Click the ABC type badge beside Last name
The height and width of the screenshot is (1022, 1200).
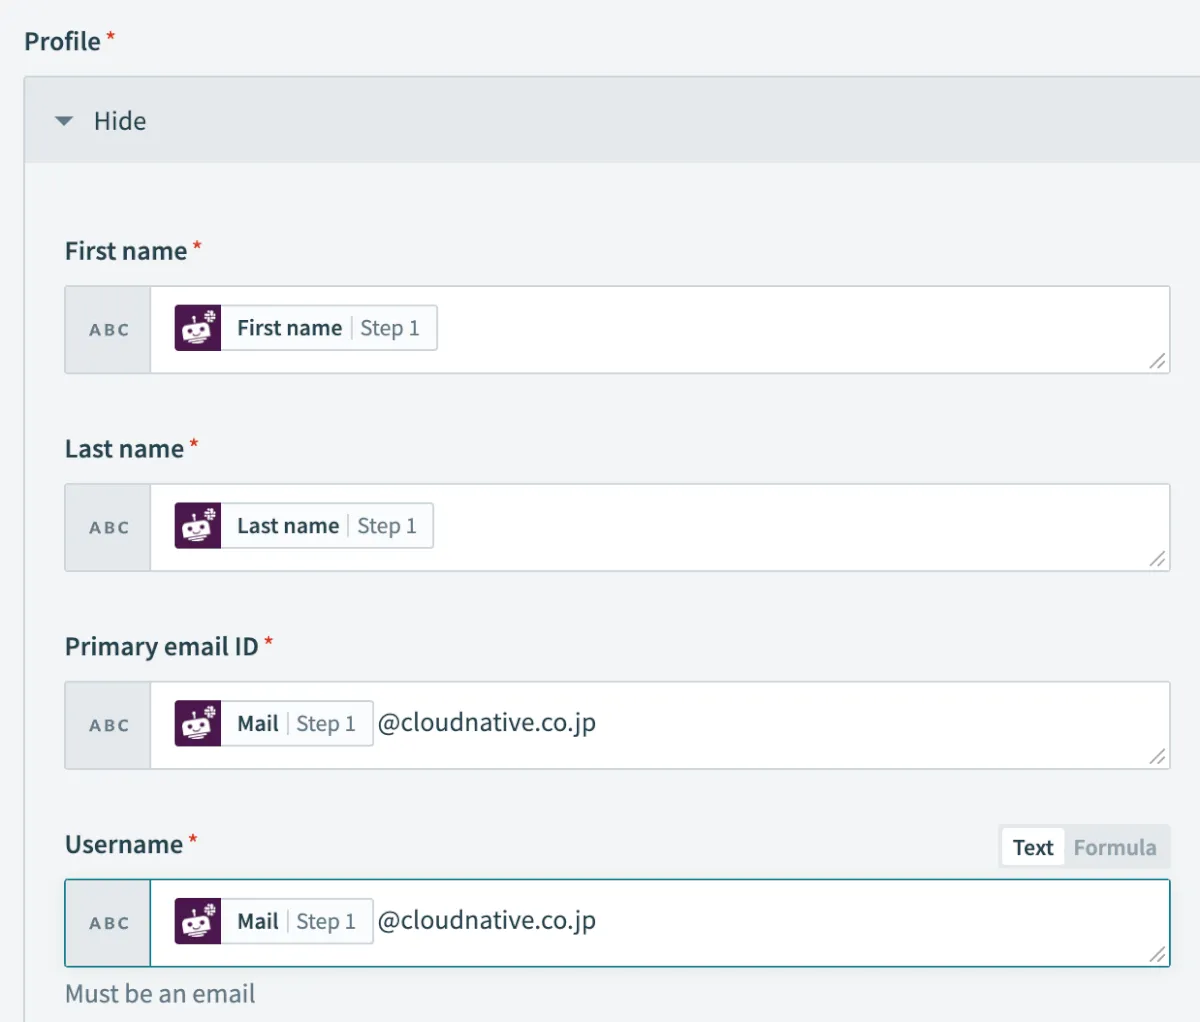pos(109,528)
